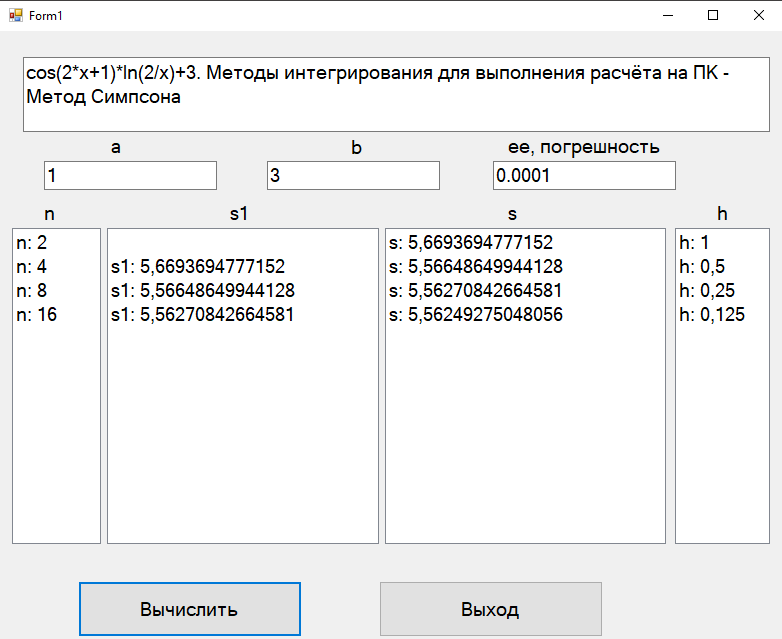Screen dimensions: 782x639
Task: Select 's: 5,56249275048056' in s list
Action: [525, 314]
